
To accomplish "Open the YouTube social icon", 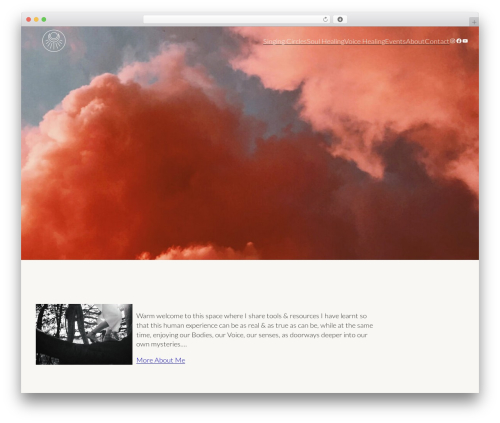I will tap(465, 41).
